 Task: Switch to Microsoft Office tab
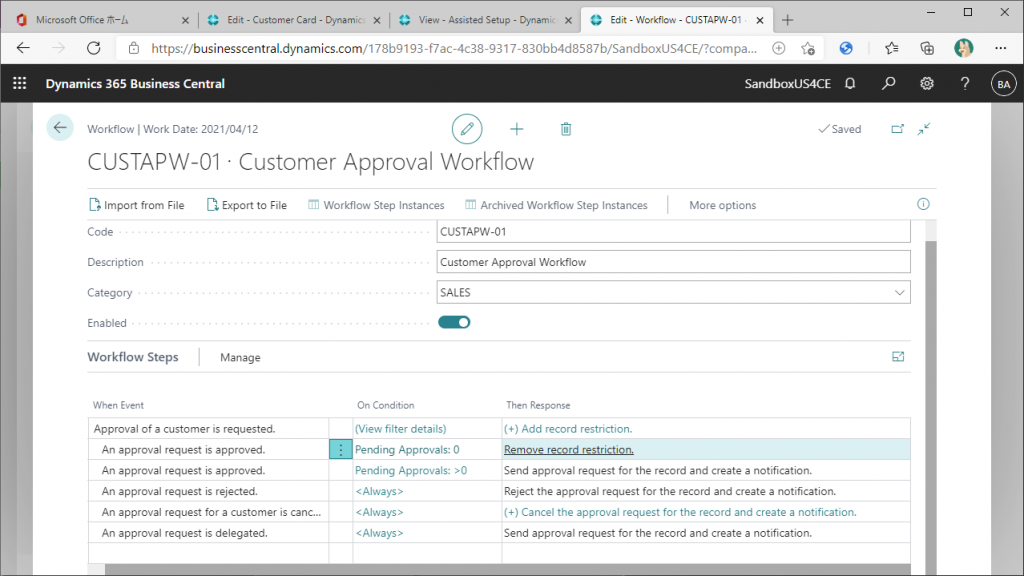103,20
